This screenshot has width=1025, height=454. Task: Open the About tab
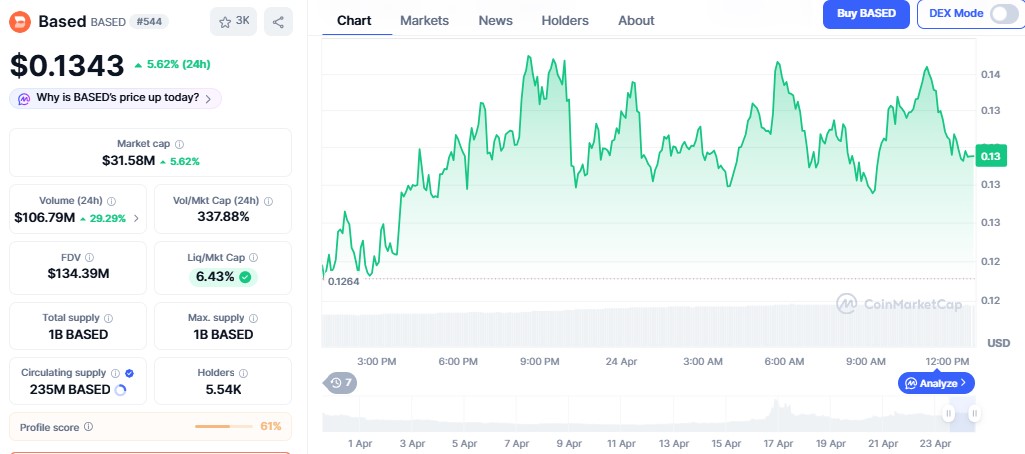coord(636,20)
